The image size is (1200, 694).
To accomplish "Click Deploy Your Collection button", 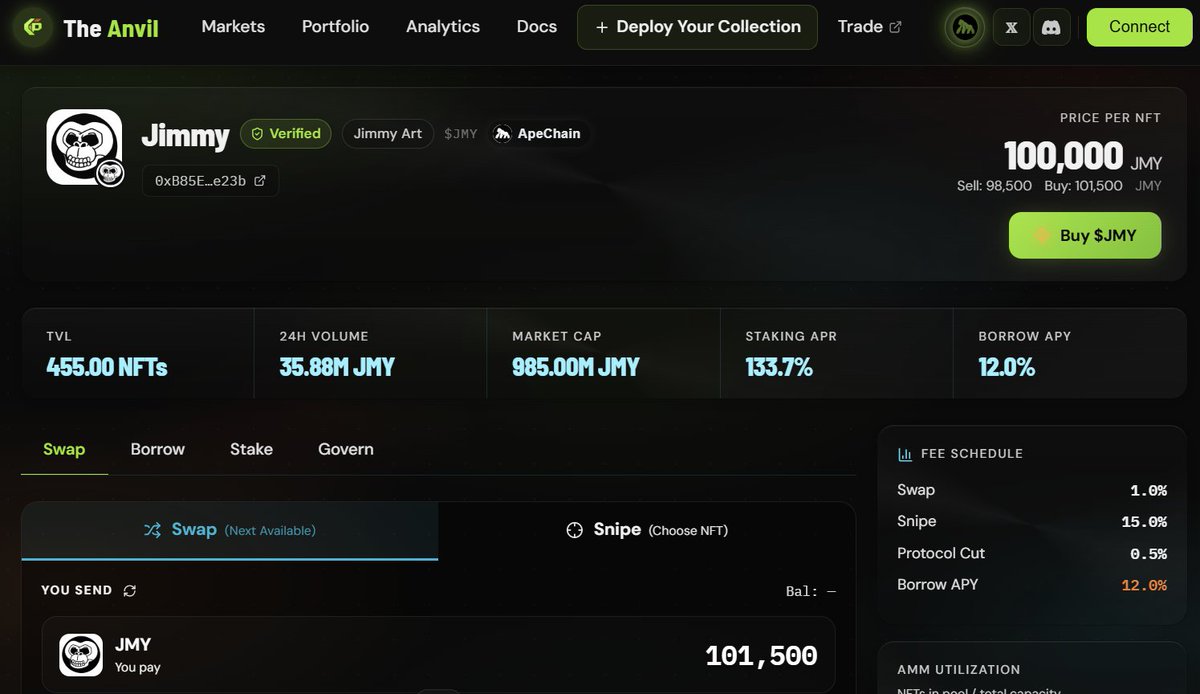I will [697, 27].
